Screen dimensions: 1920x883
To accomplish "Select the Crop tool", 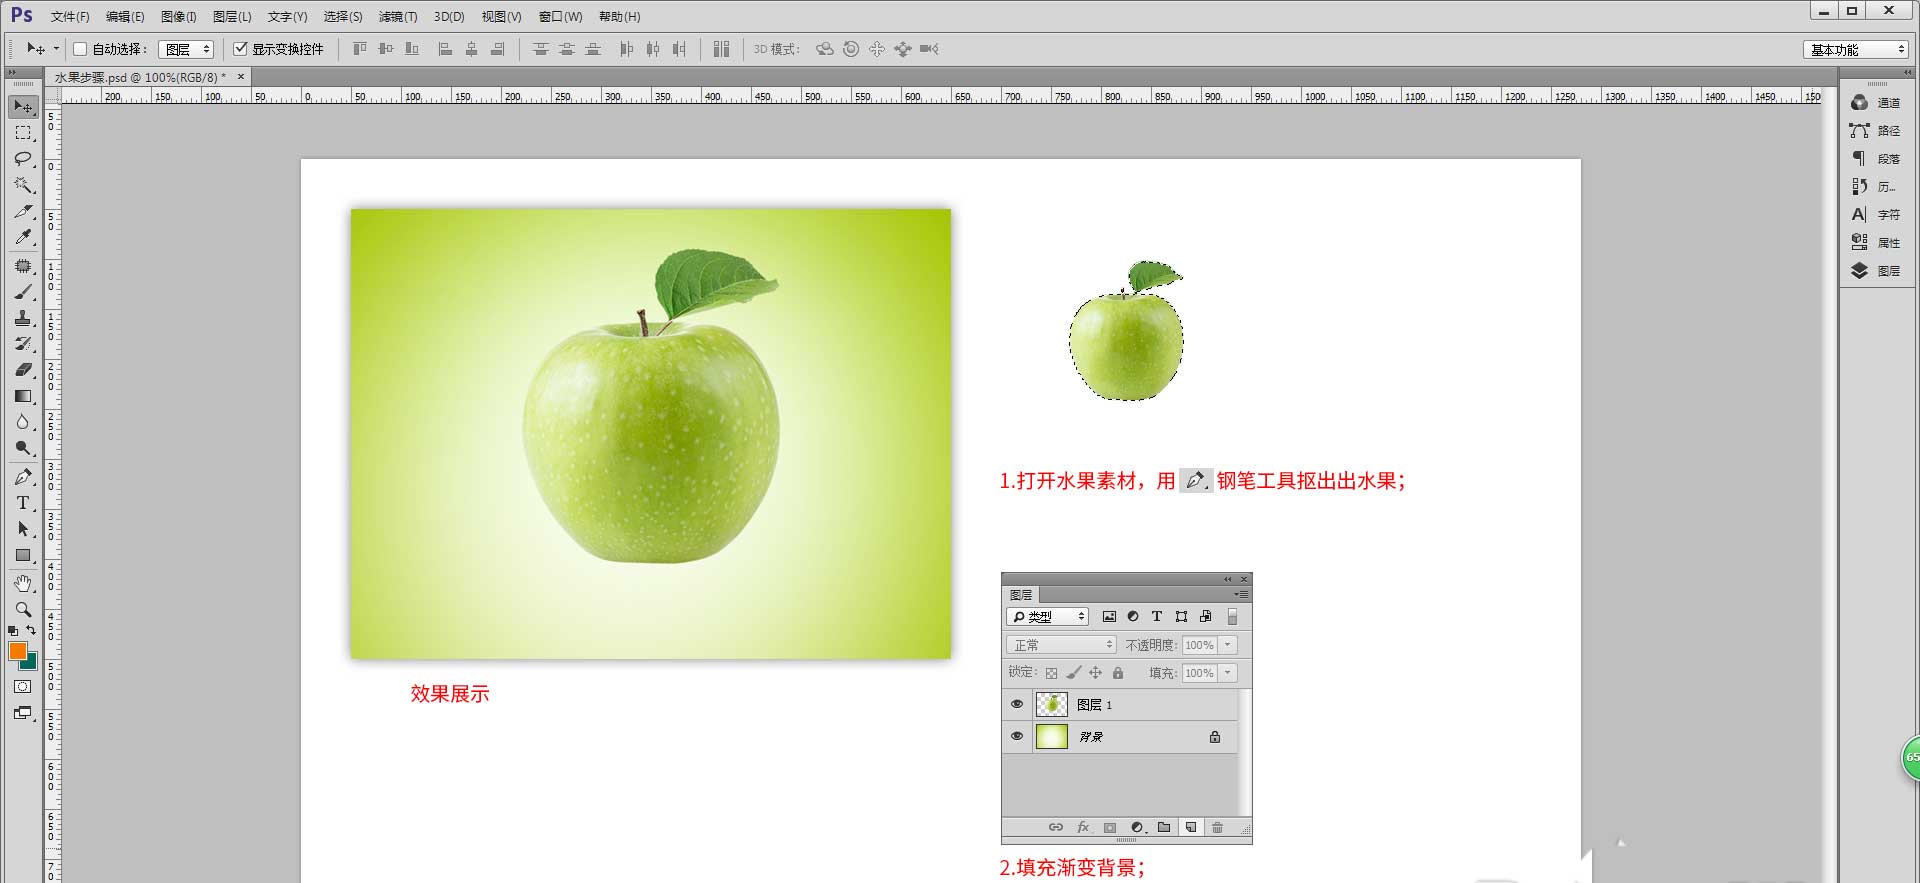I will point(23,211).
